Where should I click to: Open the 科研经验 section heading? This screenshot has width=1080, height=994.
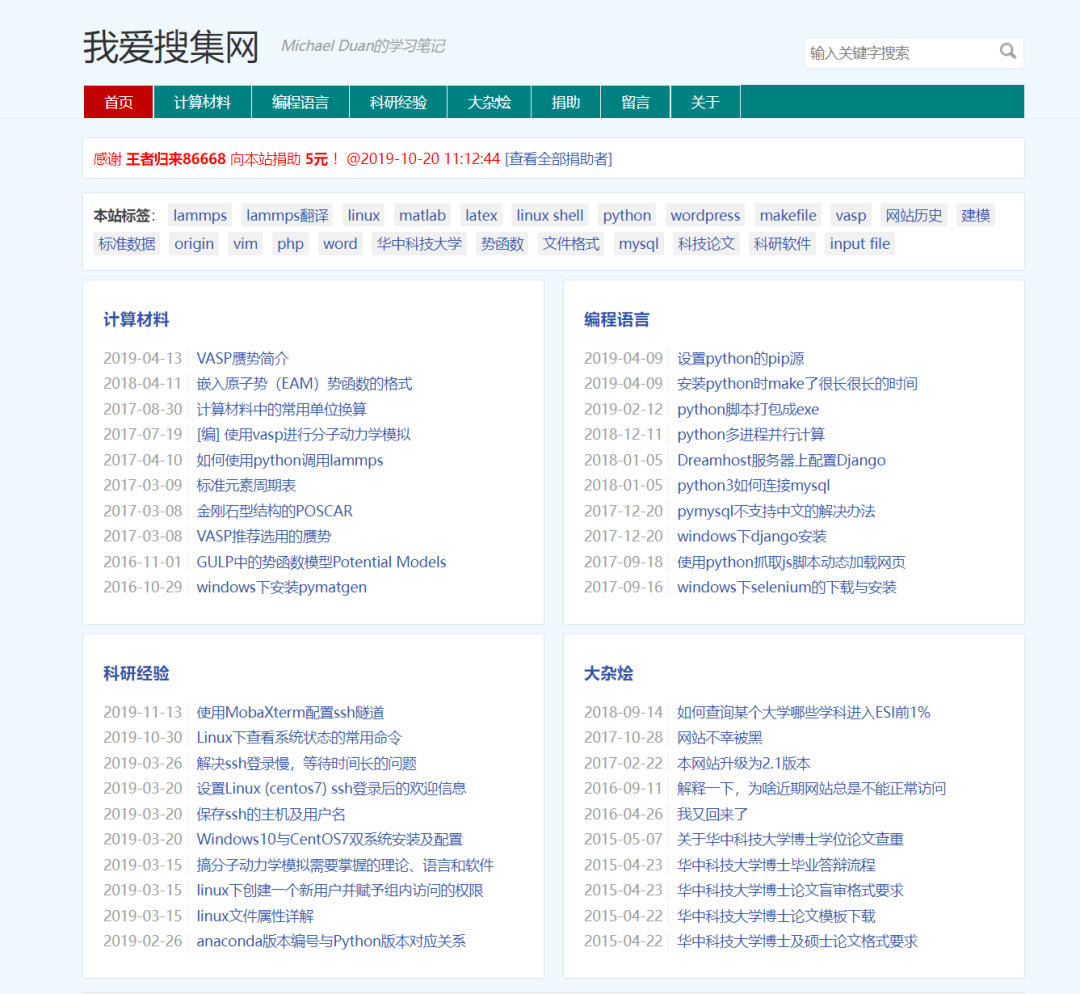tap(136, 674)
